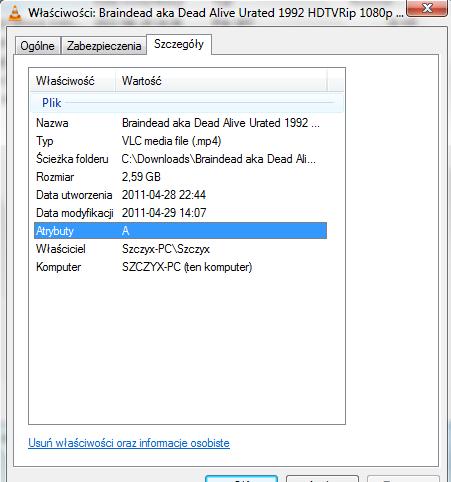
Task: Select the Komputer property label
Action: coord(58,267)
